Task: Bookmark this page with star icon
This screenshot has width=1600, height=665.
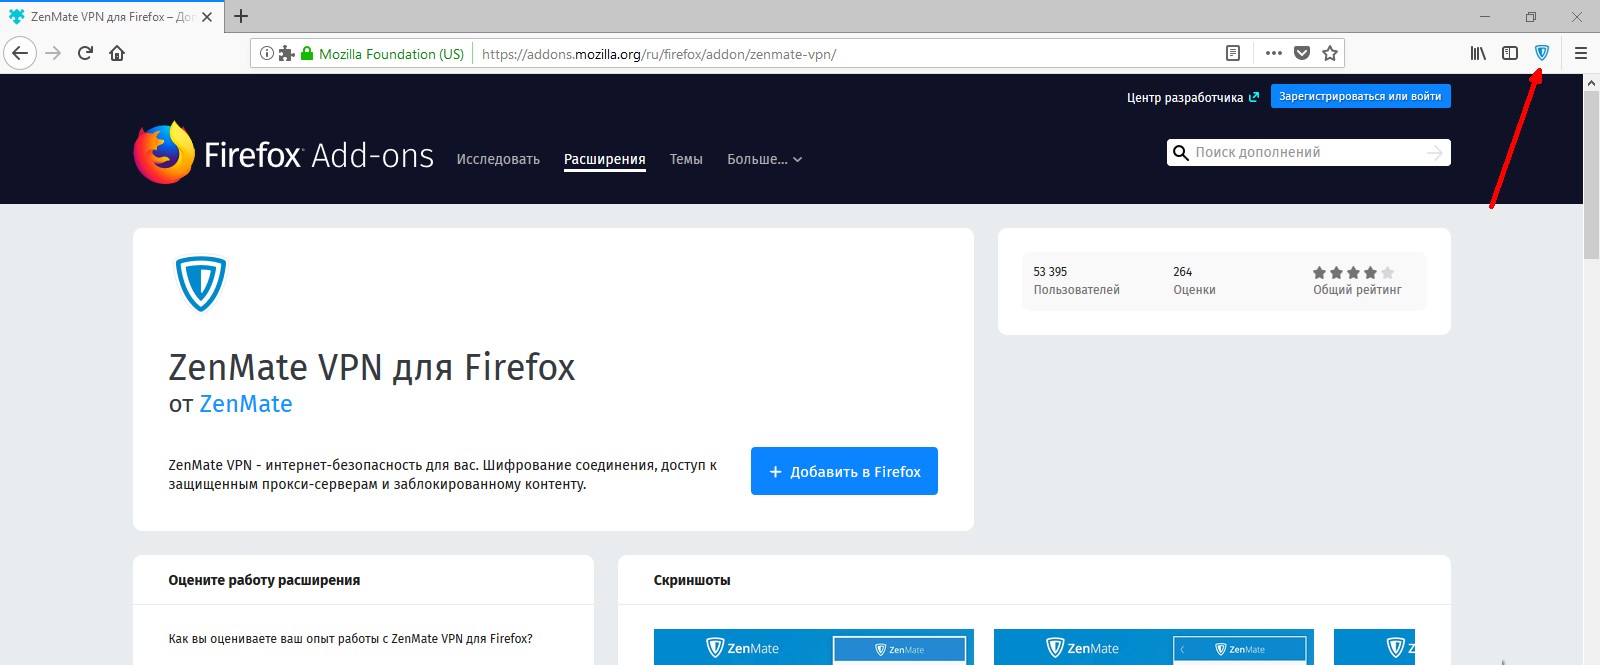Action: [x=1330, y=53]
